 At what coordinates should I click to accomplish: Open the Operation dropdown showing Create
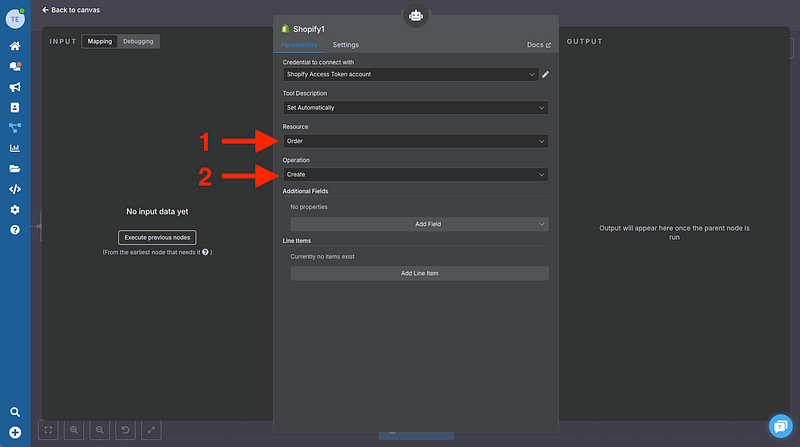point(415,174)
